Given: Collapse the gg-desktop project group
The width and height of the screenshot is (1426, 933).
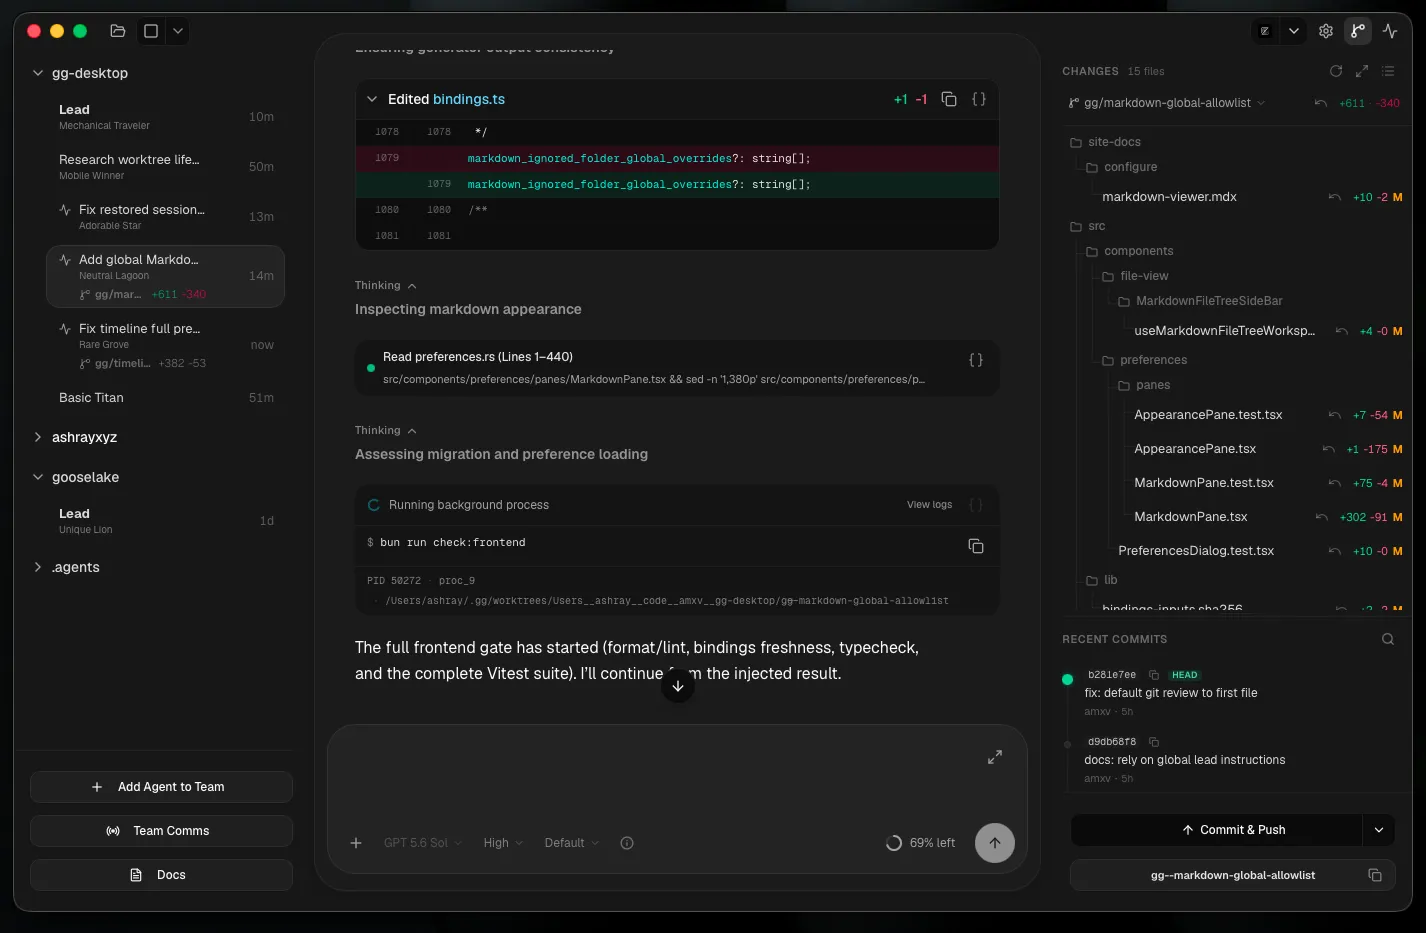Looking at the screenshot, I should (38, 73).
